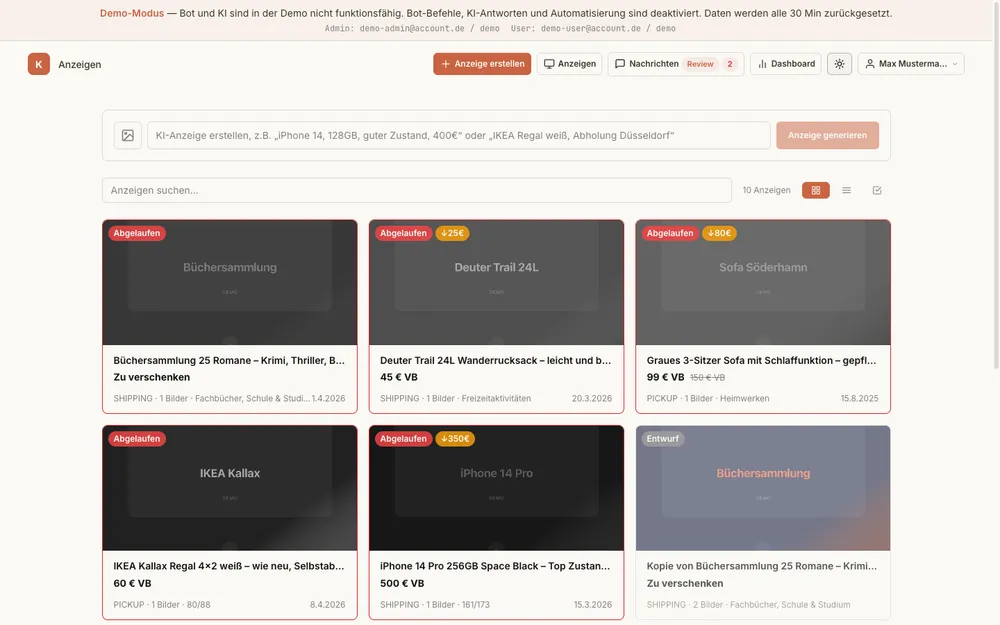Click Review badge in Nachrichten
The width and height of the screenshot is (1000, 625).
click(x=700, y=64)
